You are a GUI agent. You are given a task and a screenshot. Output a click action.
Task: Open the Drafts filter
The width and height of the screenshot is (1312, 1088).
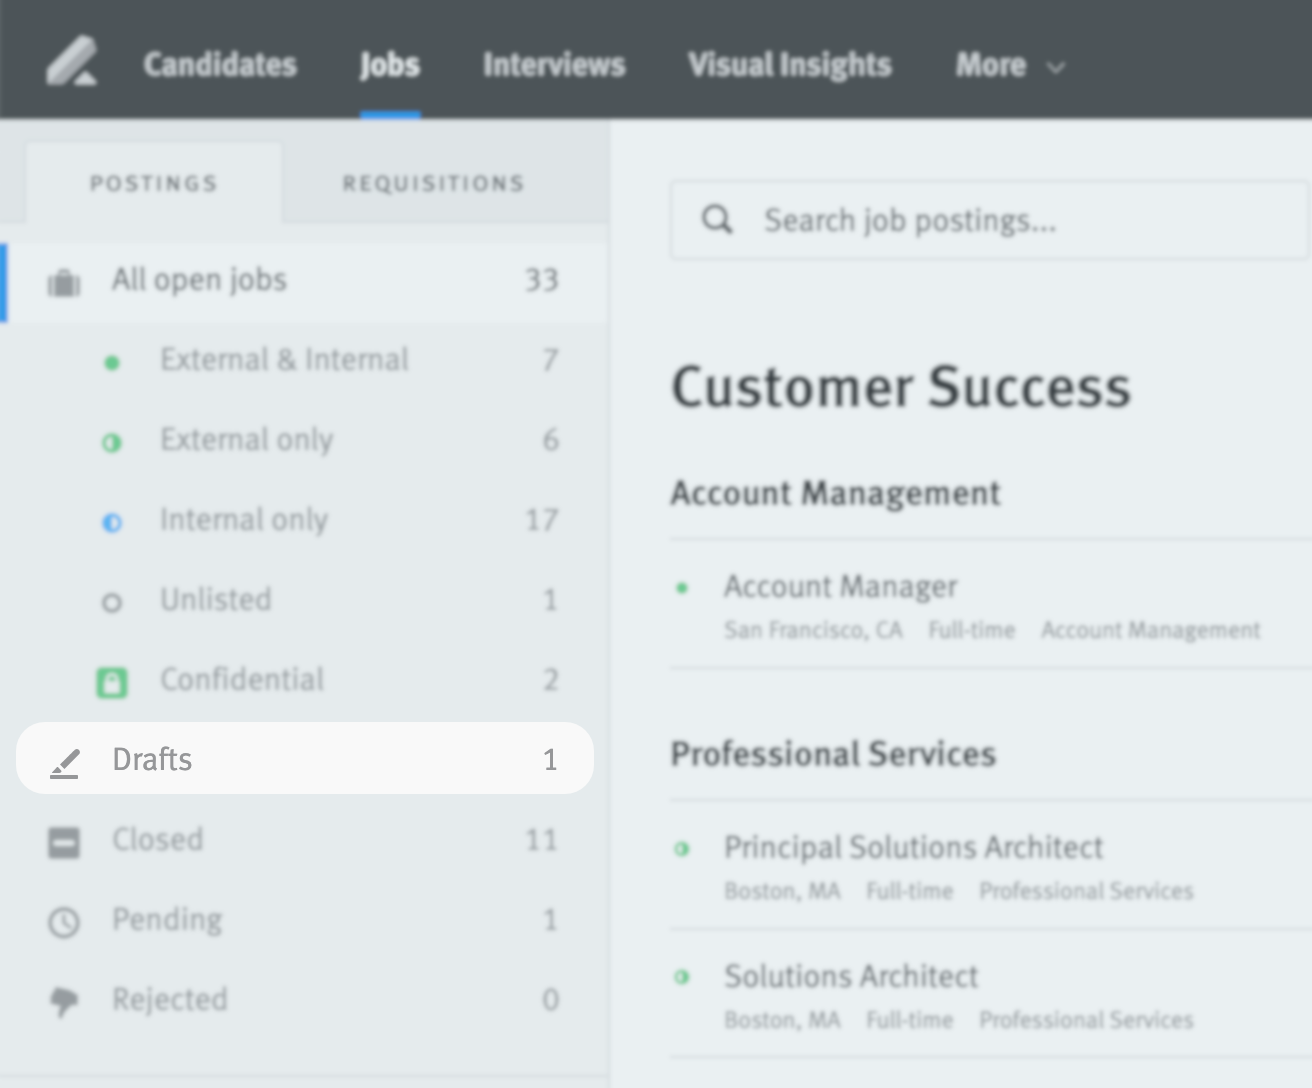(305, 758)
